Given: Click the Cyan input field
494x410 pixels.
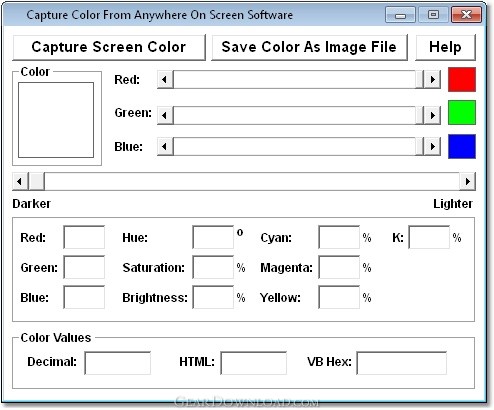Looking at the screenshot, I should point(339,237).
